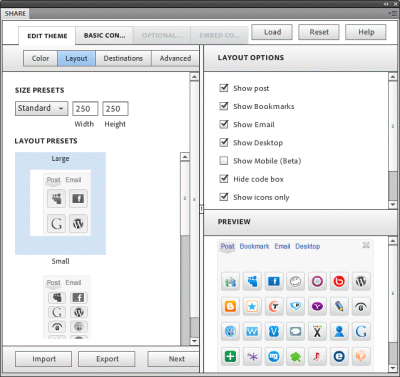Screen dimensions: 400x377
Task: Open Help
Action: (366, 32)
